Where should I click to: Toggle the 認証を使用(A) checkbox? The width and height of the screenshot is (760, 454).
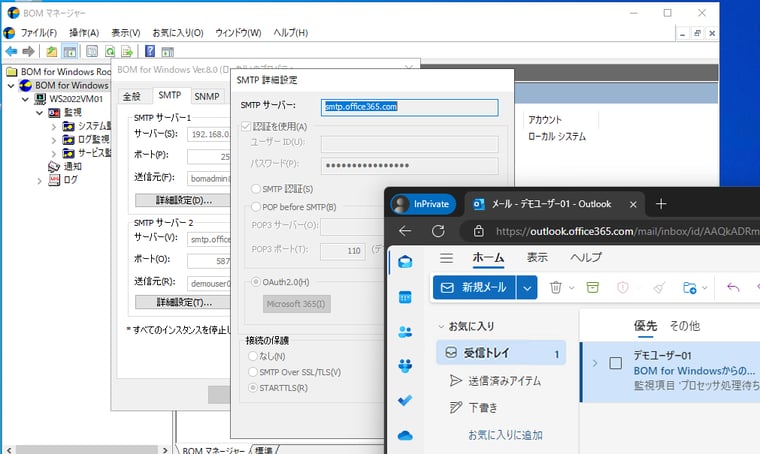[246, 126]
